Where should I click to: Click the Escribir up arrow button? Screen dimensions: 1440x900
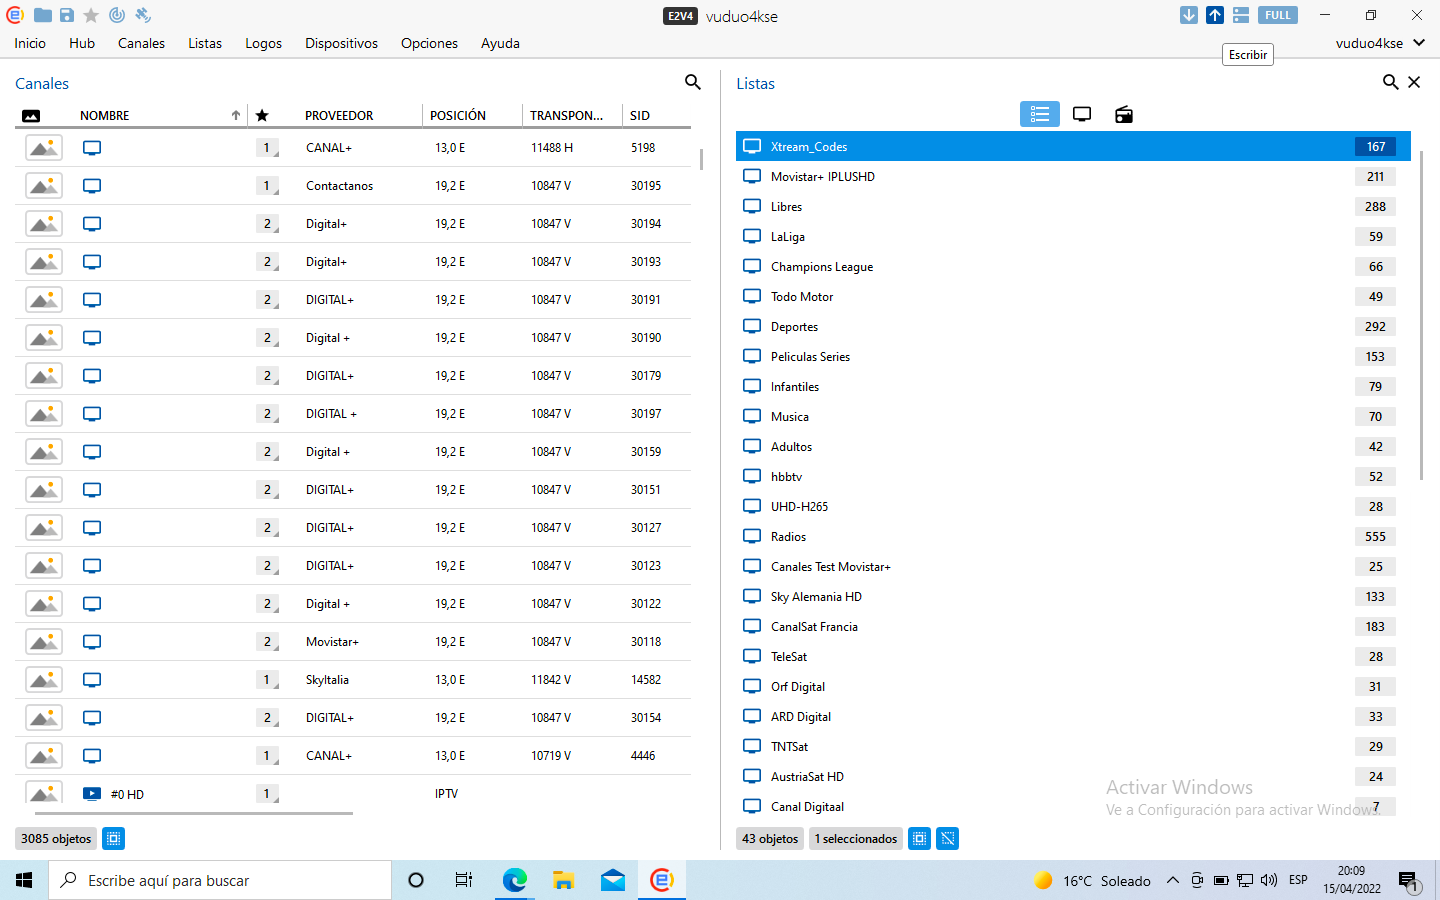[1214, 15]
